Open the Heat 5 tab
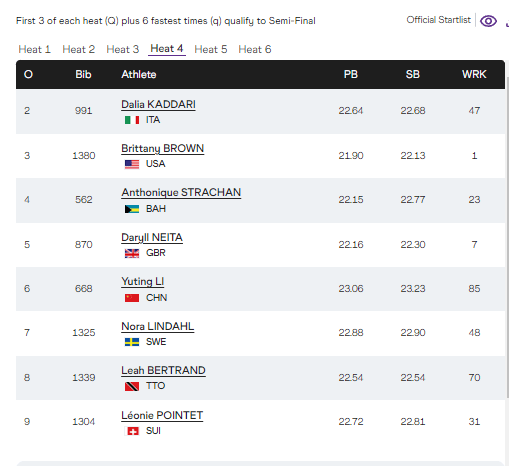This screenshot has width=509, height=466. 211,49
